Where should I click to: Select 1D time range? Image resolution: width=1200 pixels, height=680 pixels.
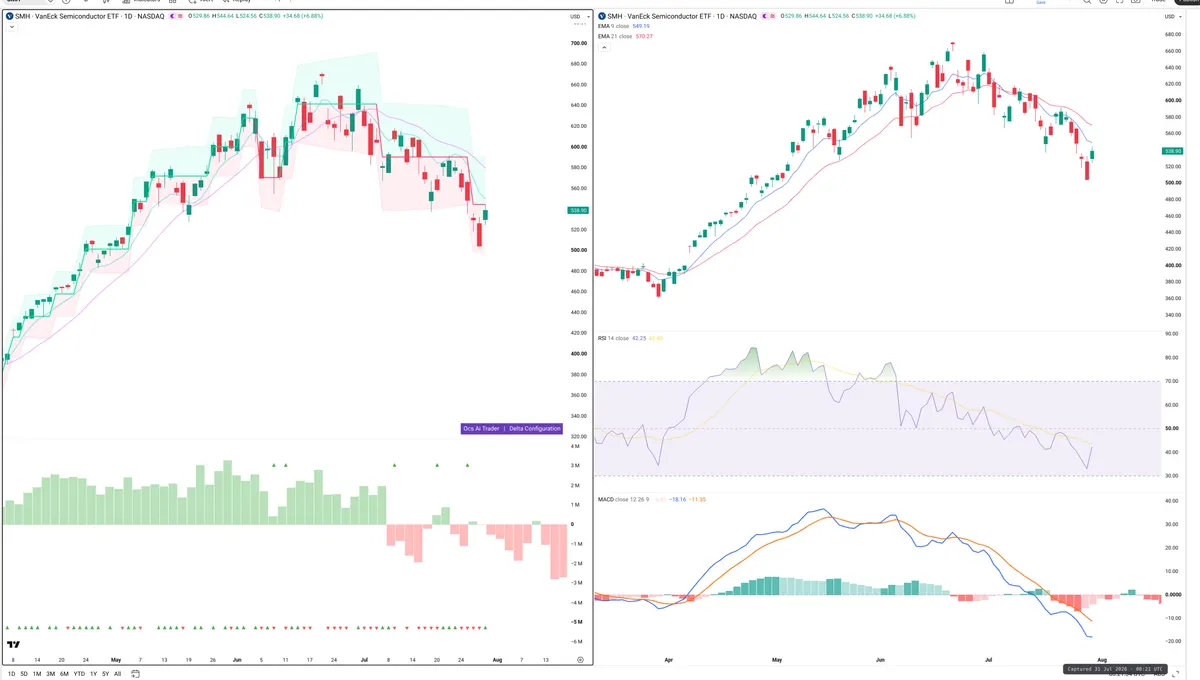(x=11, y=674)
